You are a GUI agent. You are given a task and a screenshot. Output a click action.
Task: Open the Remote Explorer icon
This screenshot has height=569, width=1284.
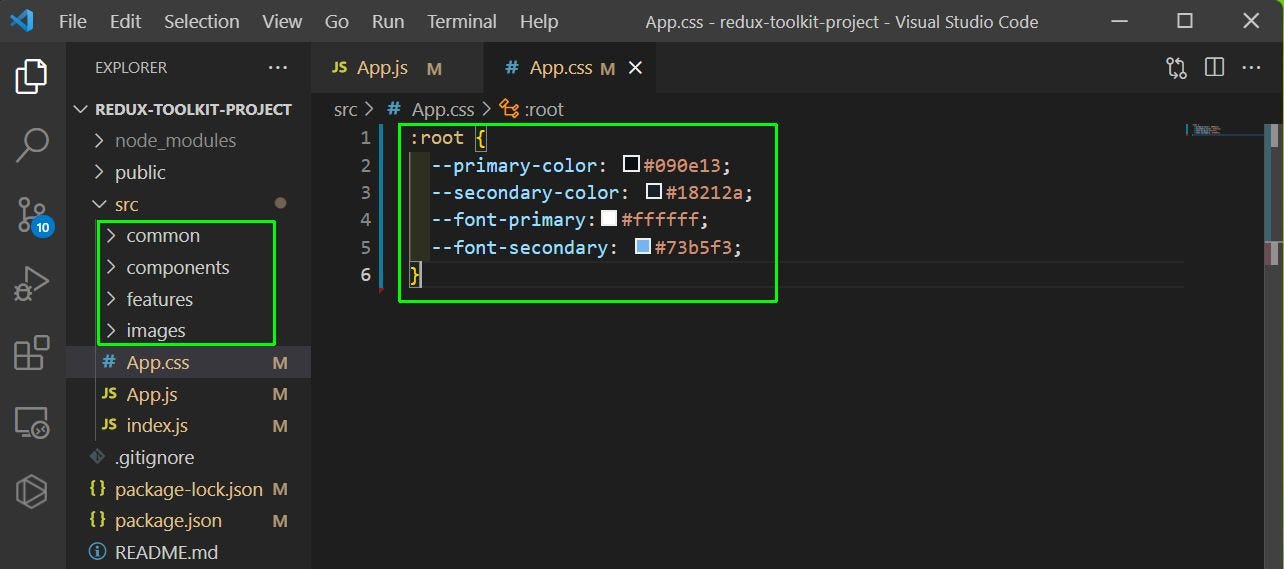(x=32, y=422)
